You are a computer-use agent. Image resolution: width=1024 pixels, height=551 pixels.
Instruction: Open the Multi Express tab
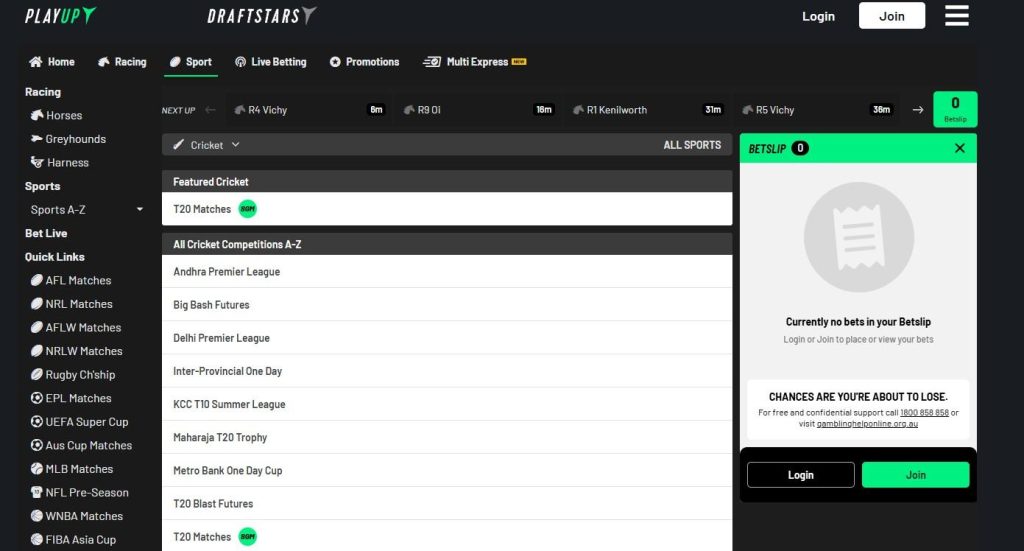(475, 62)
